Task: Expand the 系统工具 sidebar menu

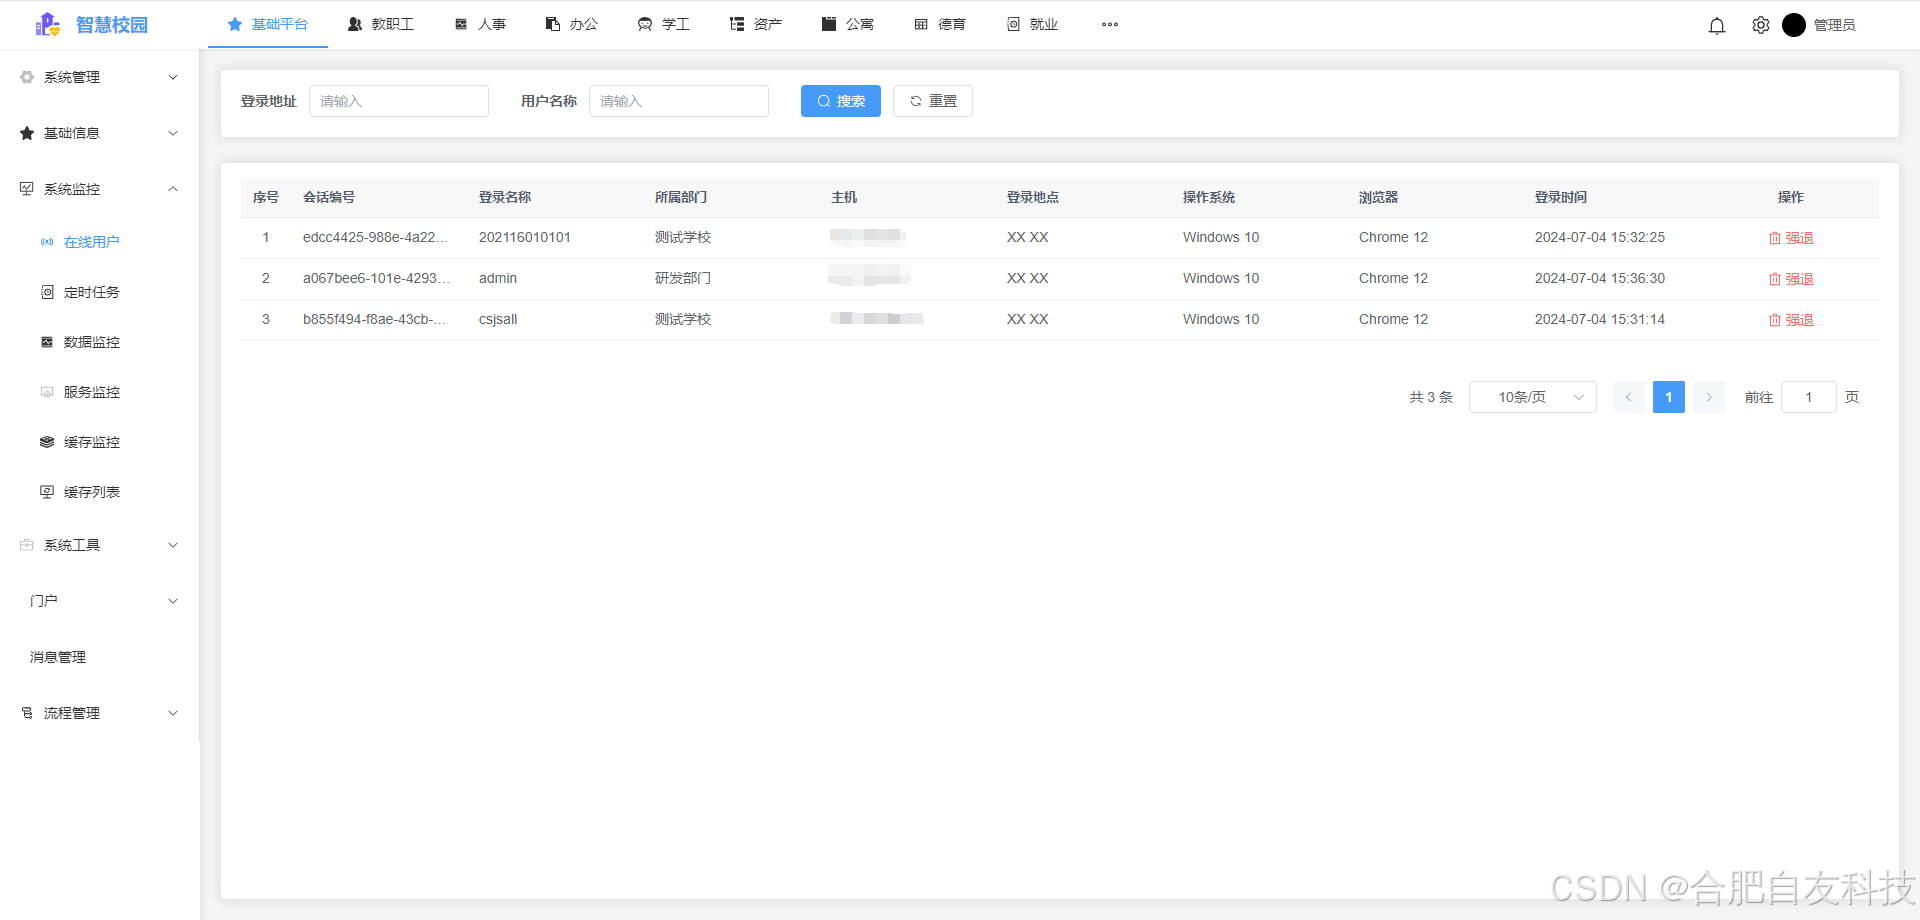Action: click(x=99, y=545)
